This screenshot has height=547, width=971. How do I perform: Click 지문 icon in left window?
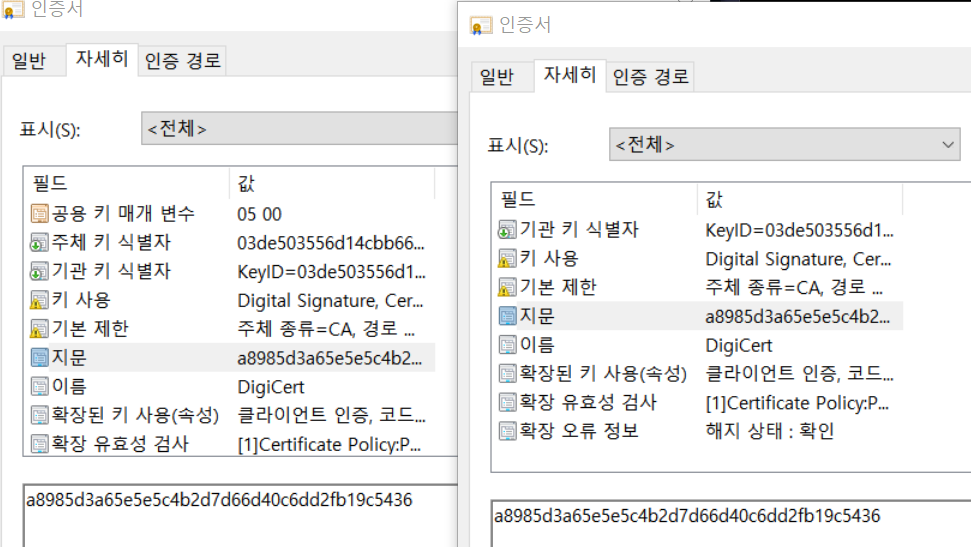(x=39, y=357)
